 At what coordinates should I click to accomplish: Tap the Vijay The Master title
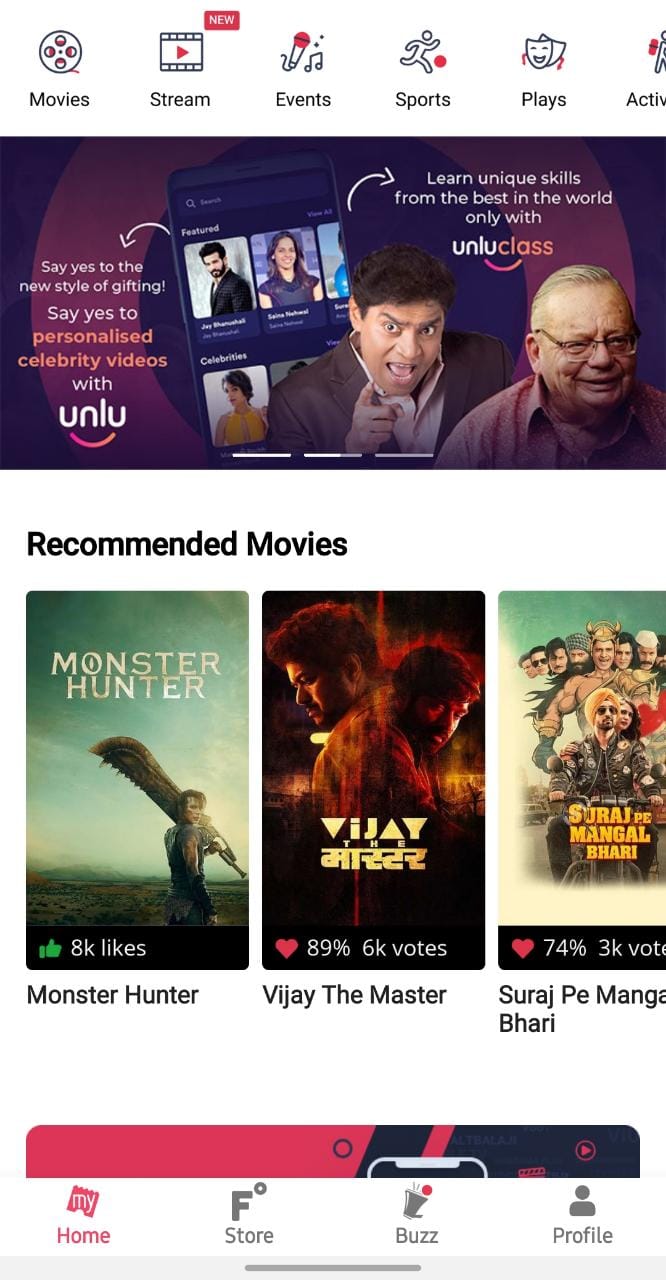coord(354,995)
